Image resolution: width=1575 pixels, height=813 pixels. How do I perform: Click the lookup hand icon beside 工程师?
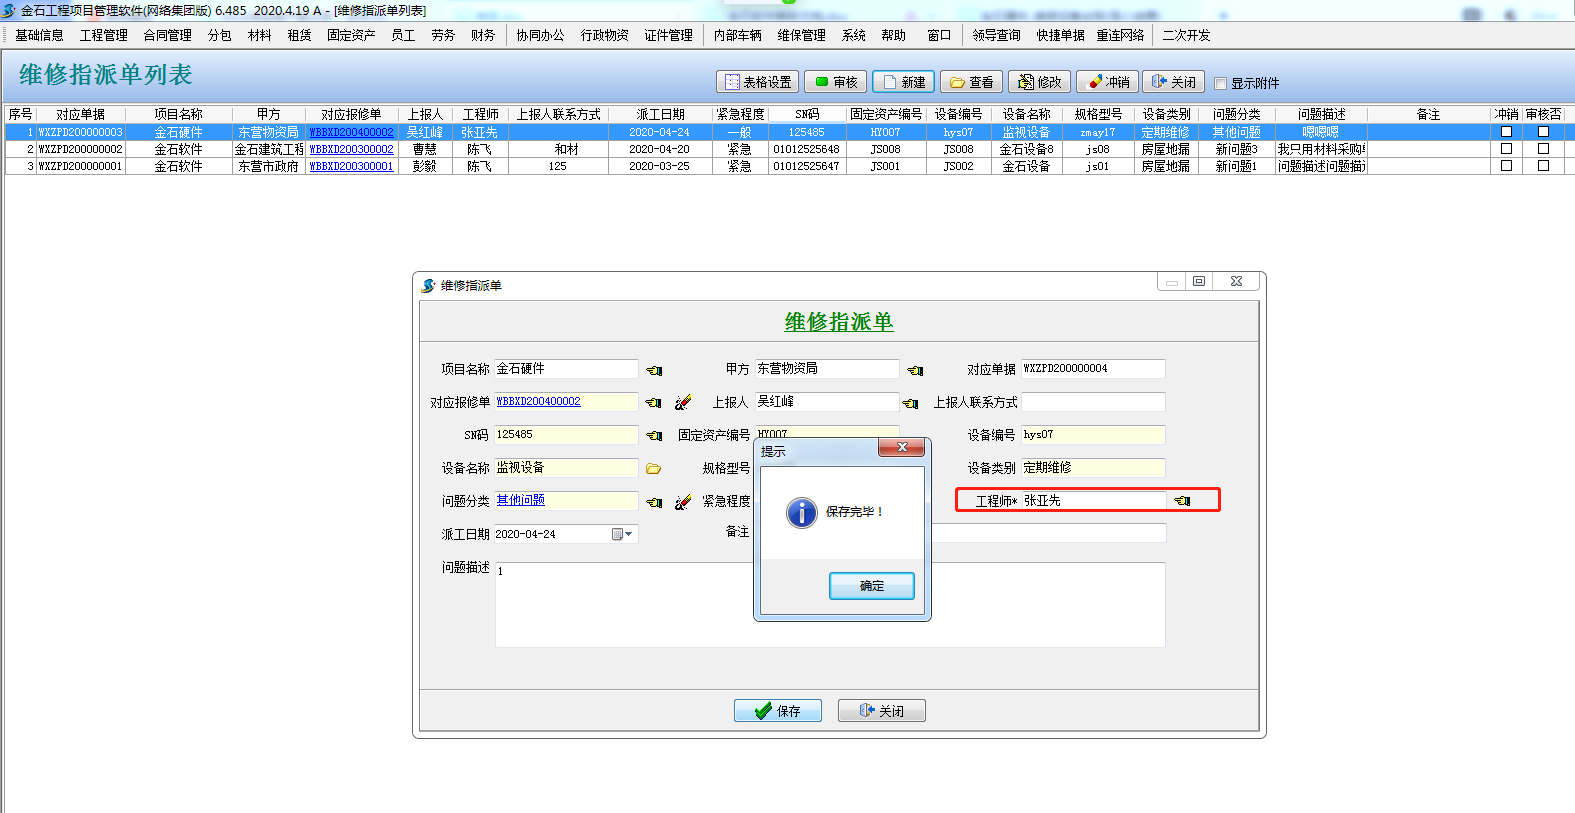point(1183,501)
